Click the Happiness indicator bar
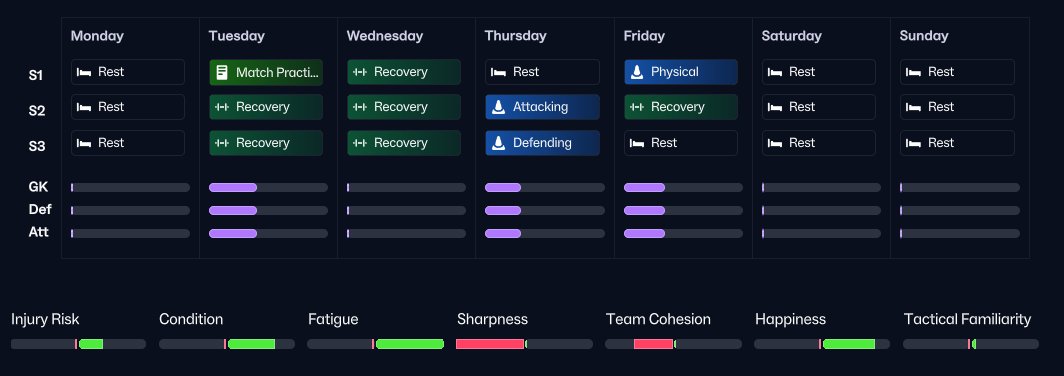Screen dimensions: 1064x376 822,344
